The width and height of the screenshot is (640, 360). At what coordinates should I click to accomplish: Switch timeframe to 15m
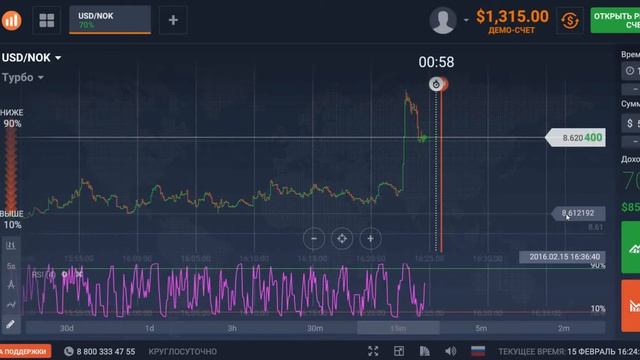tap(398, 328)
